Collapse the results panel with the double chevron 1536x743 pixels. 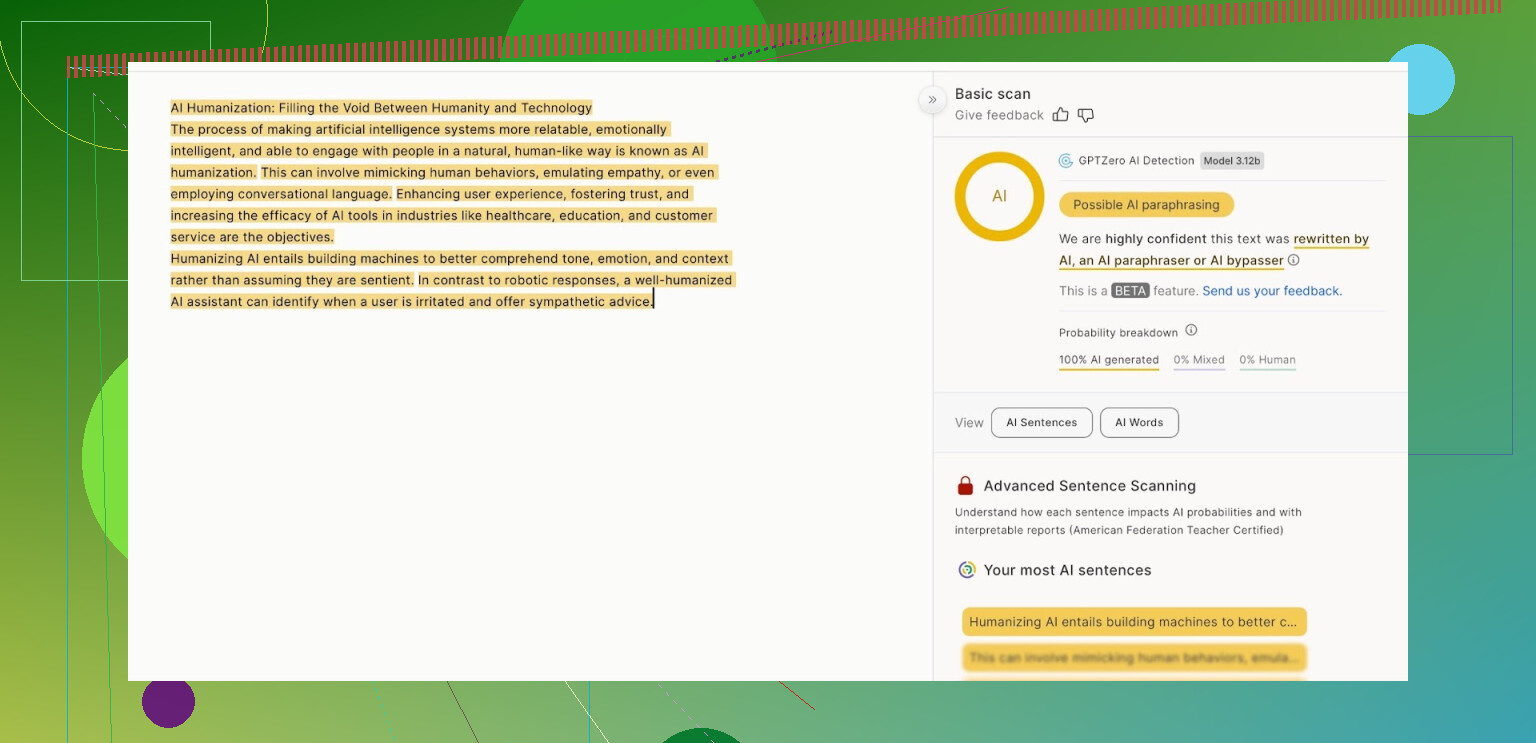pyautogui.click(x=932, y=99)
